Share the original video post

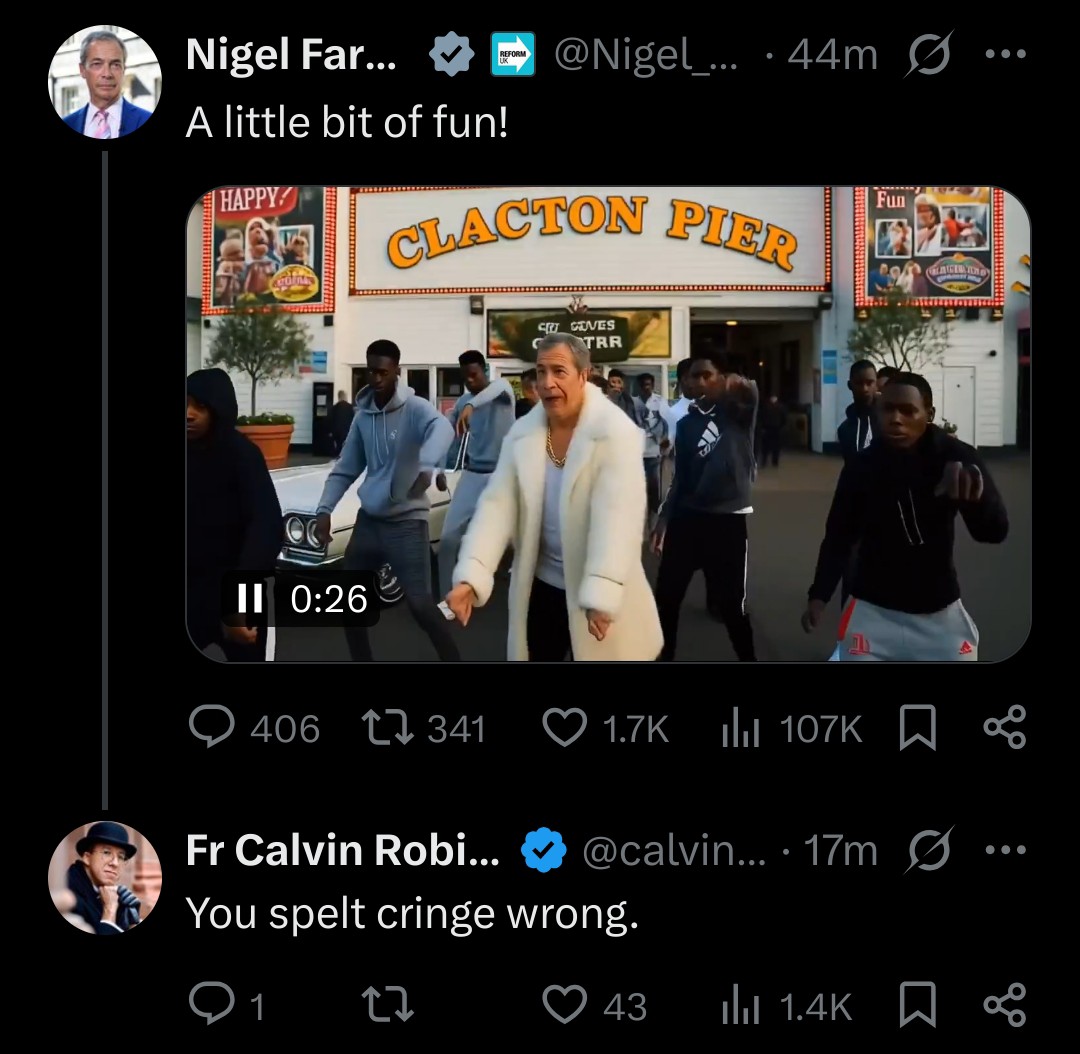coord(1004,729)
